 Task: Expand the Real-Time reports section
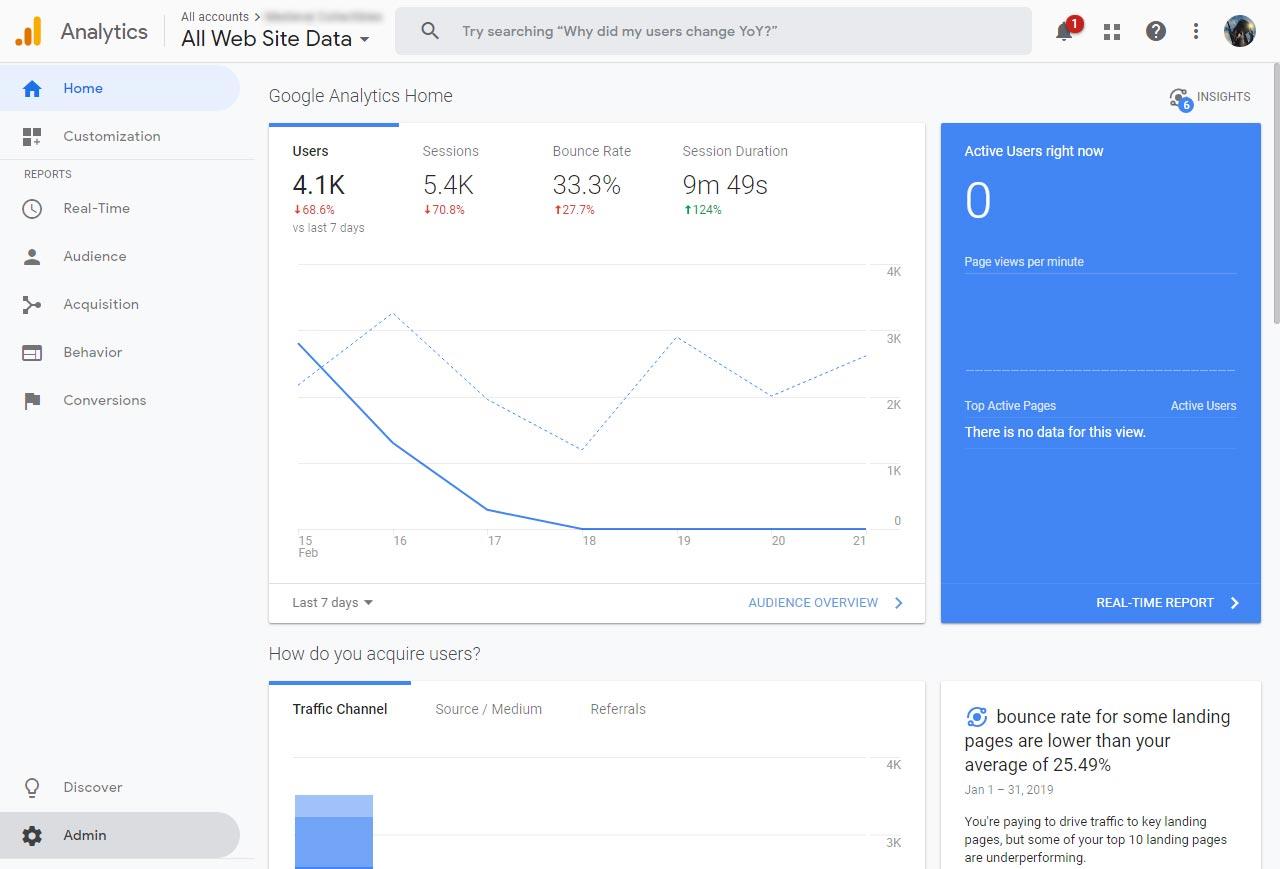point(120,208)
